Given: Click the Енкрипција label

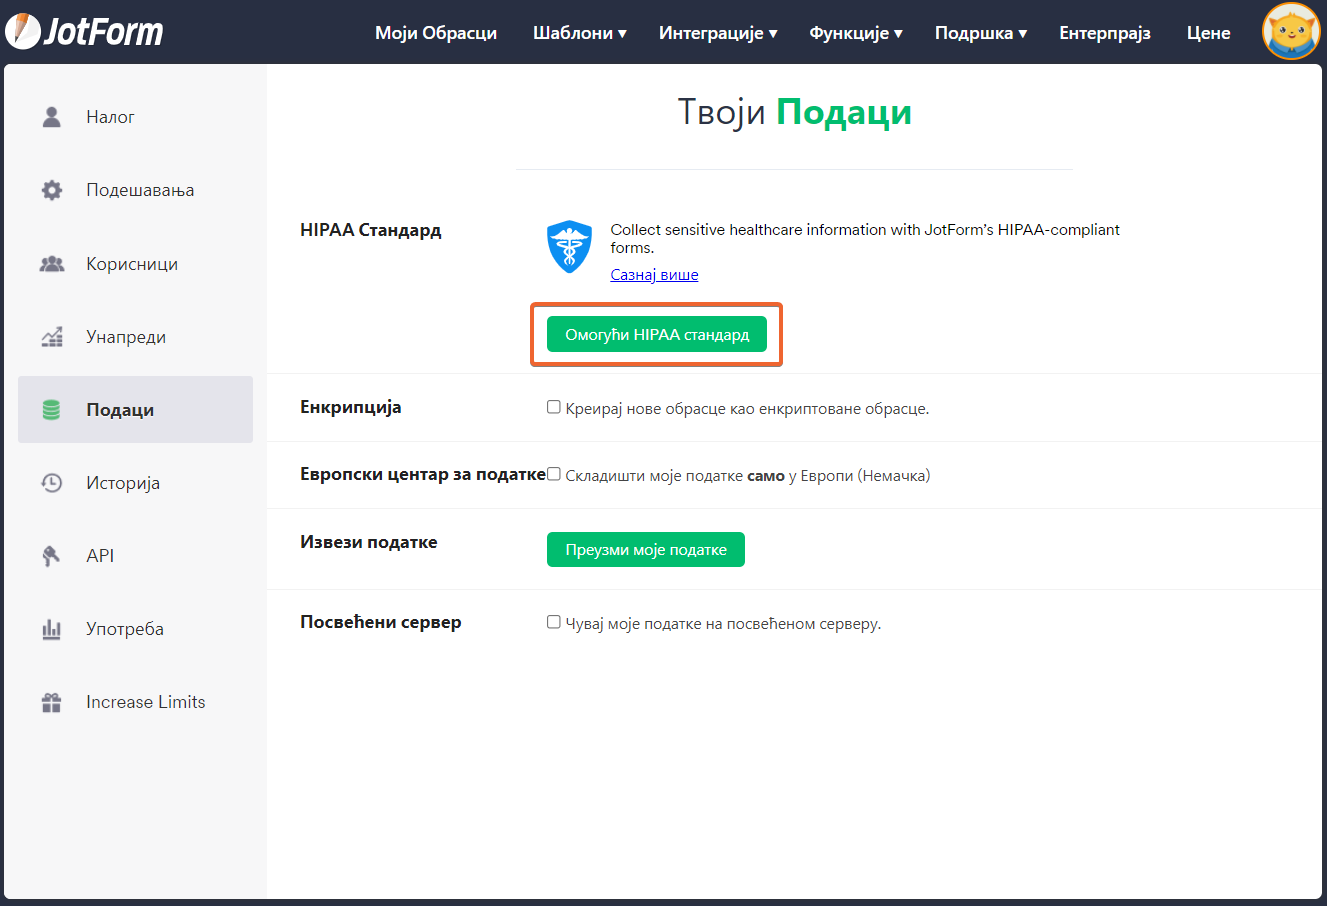Looking at the screenshot, I should 351,407.
